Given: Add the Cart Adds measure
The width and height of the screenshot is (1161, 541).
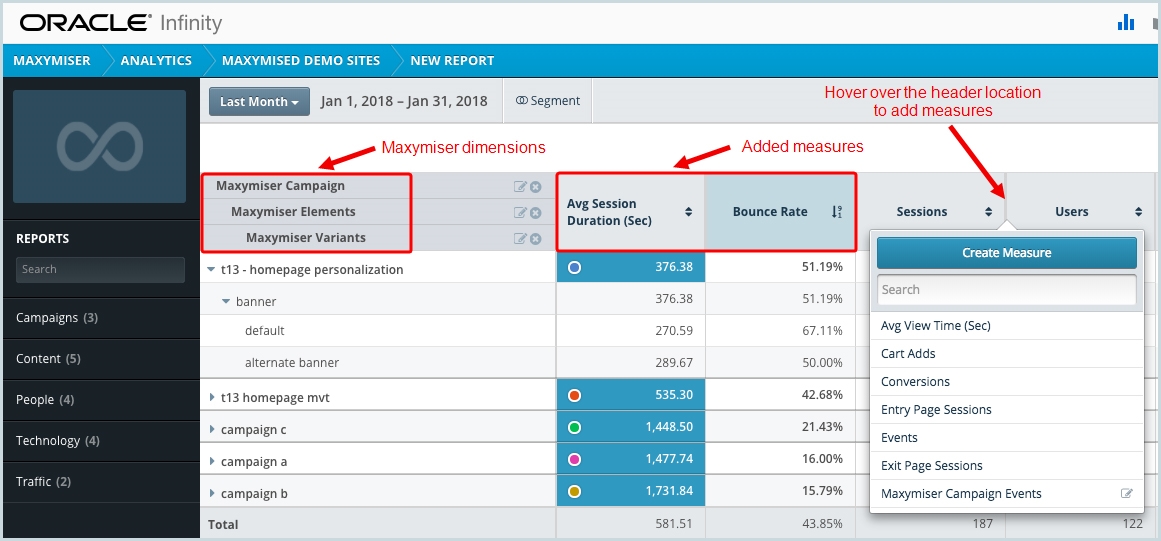Looking at the screenshot, I should point(1007,354).
